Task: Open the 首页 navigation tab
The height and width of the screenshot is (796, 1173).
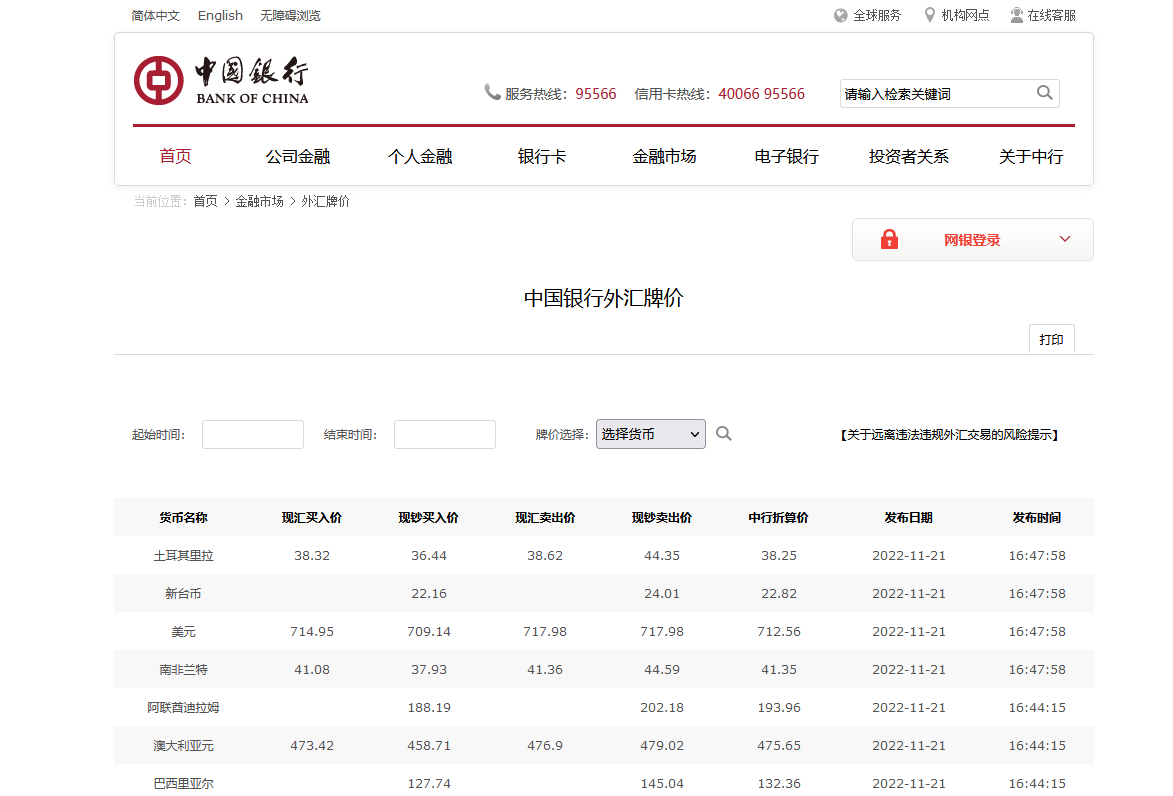Action: [x=176, y=156]
